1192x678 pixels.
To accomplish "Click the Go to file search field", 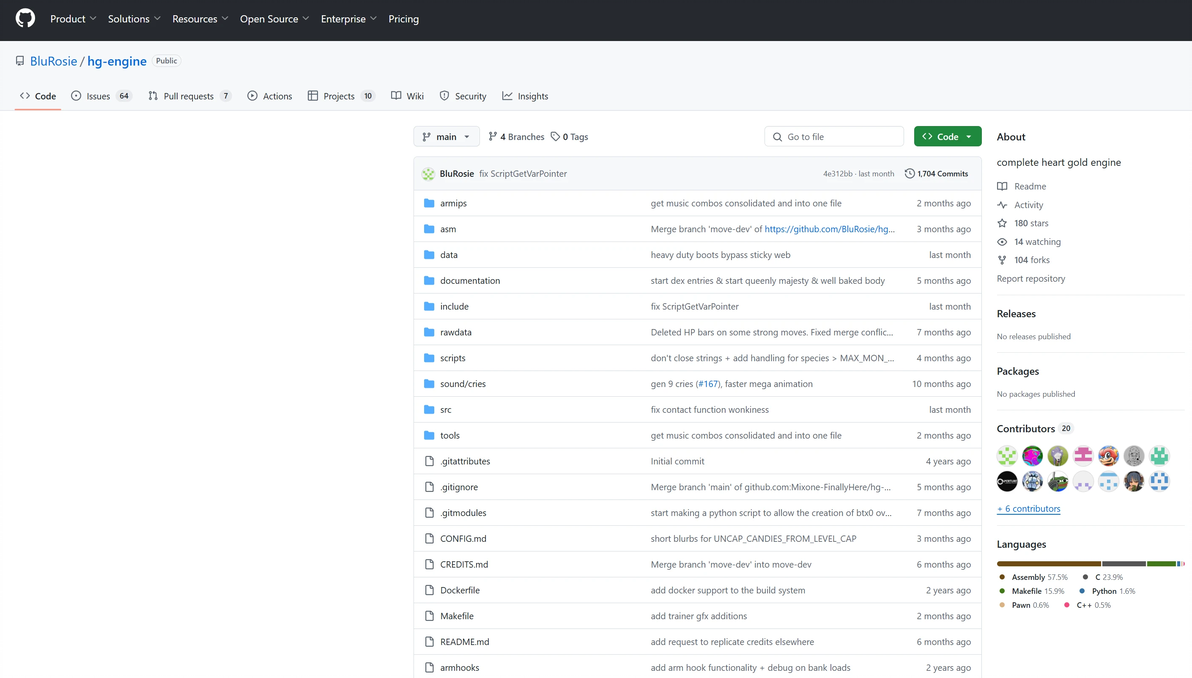I will pos(834,137).
